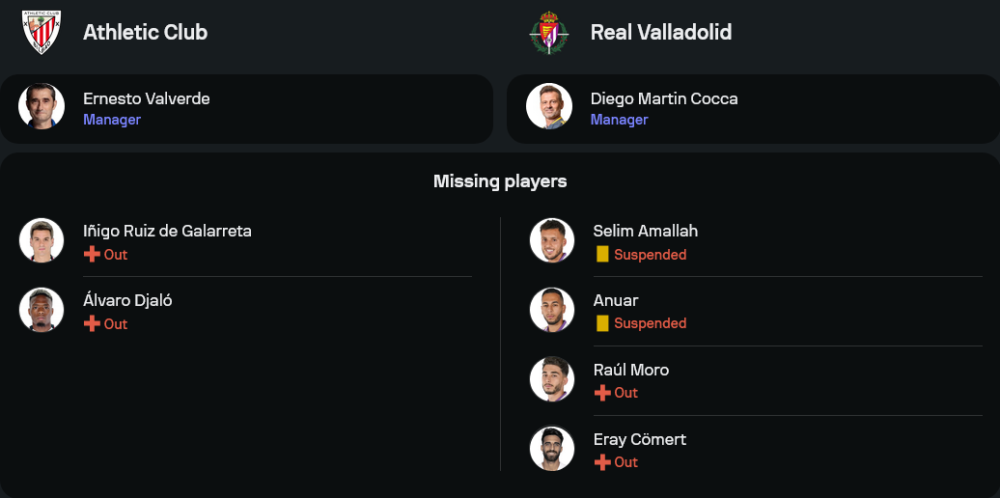This screenshot has height=498, width=1000.
Task: Click Iñigo Ruiz de Galarreta's avatar
Action: tap(41, 241)
